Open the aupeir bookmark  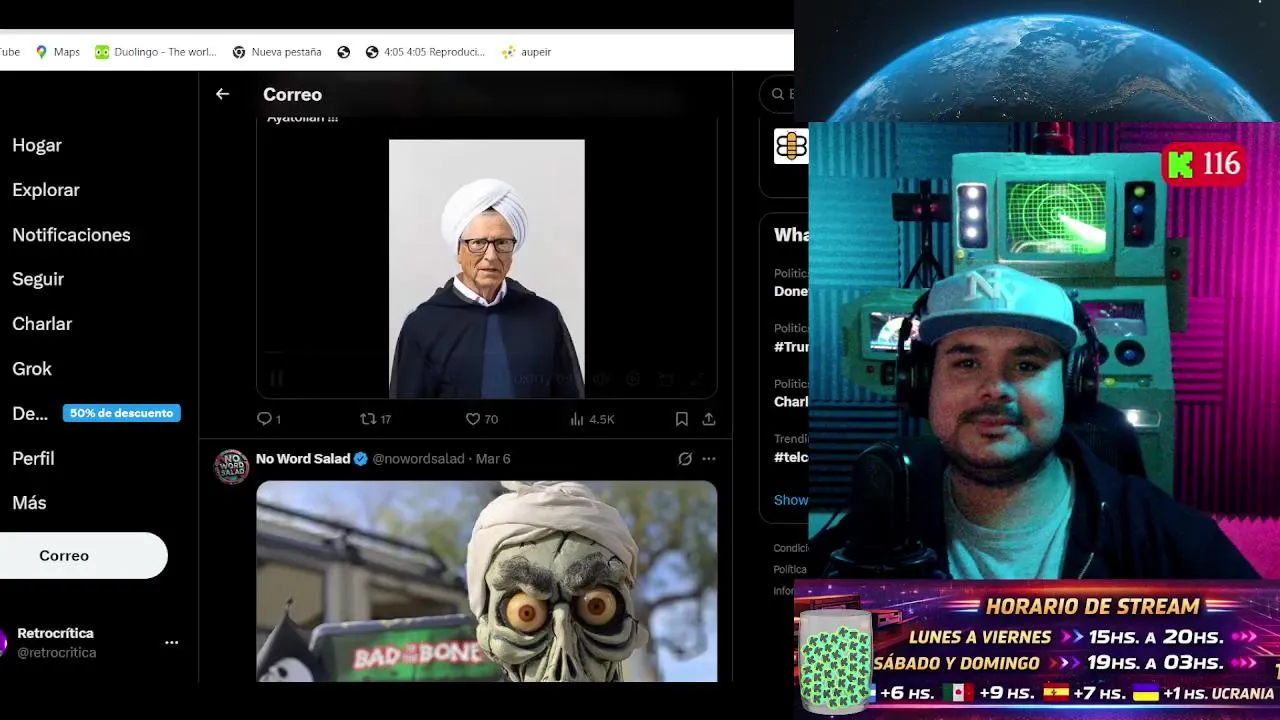[526, 52]
